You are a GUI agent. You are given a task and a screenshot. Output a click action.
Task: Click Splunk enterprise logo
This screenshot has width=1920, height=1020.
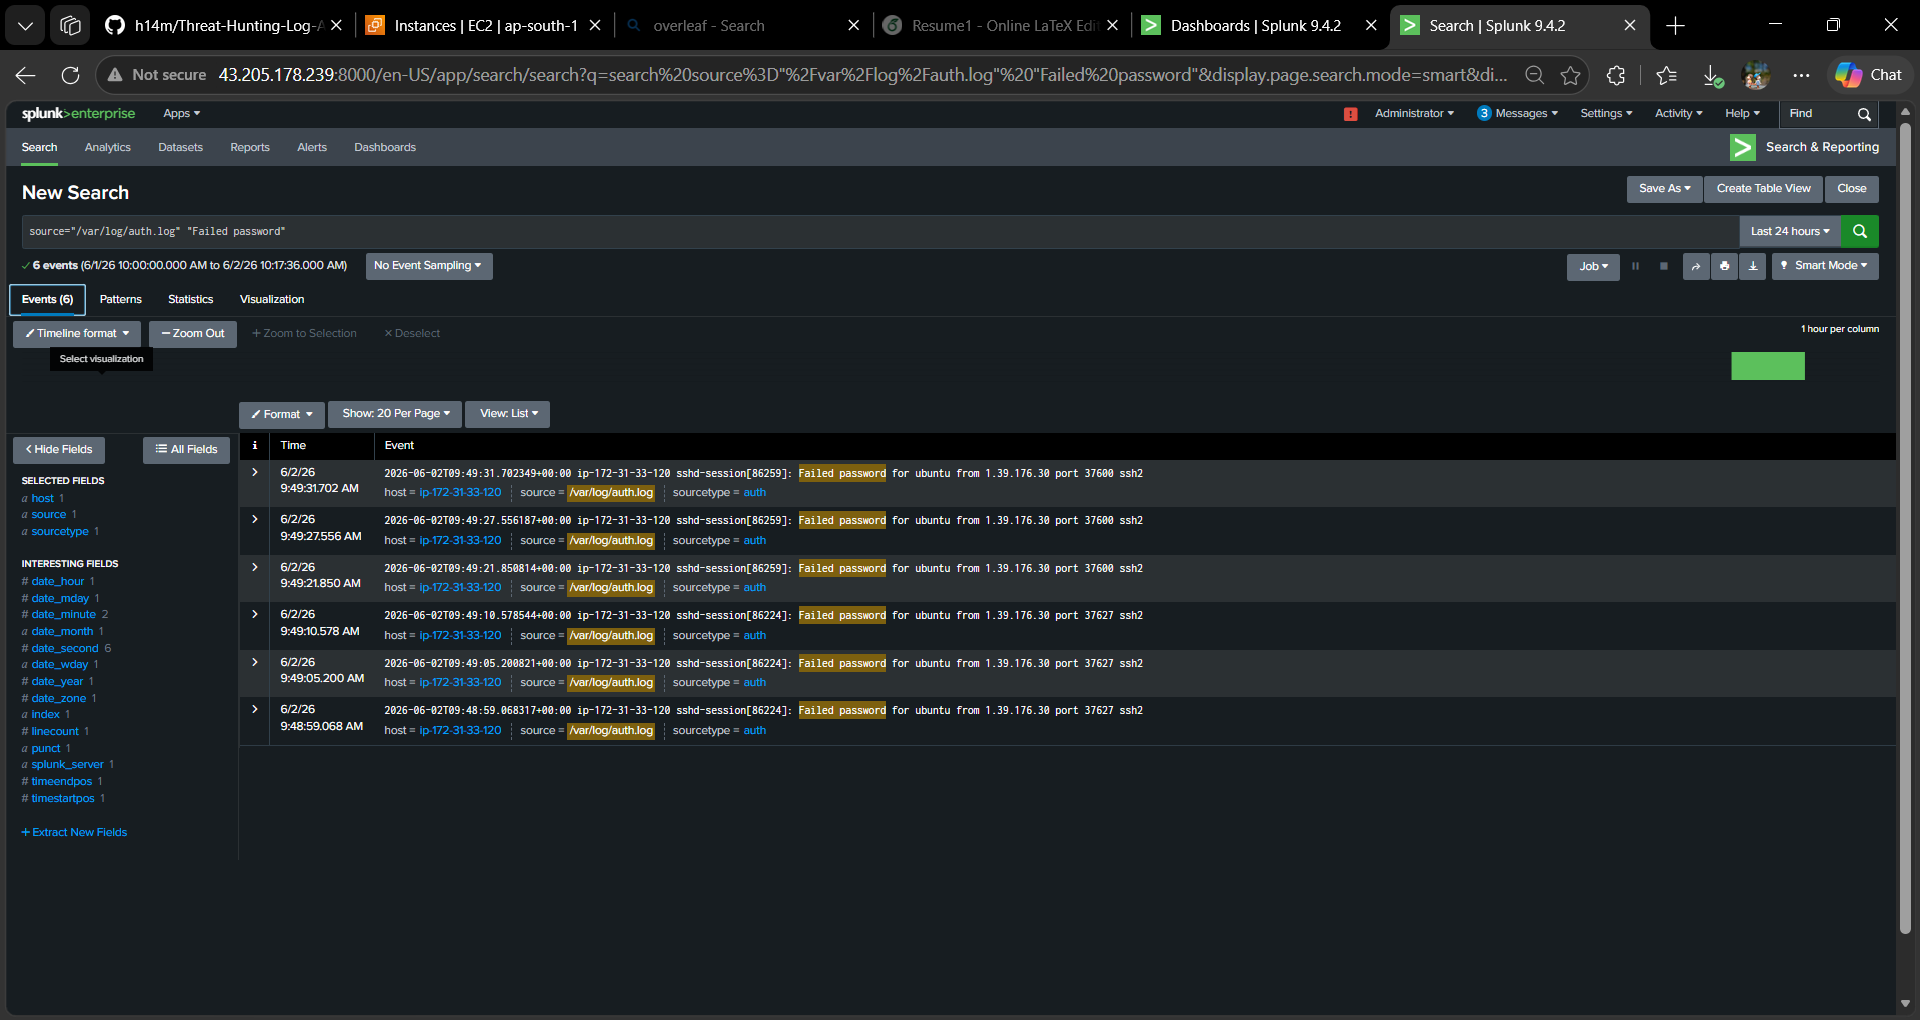coord(78,114)
